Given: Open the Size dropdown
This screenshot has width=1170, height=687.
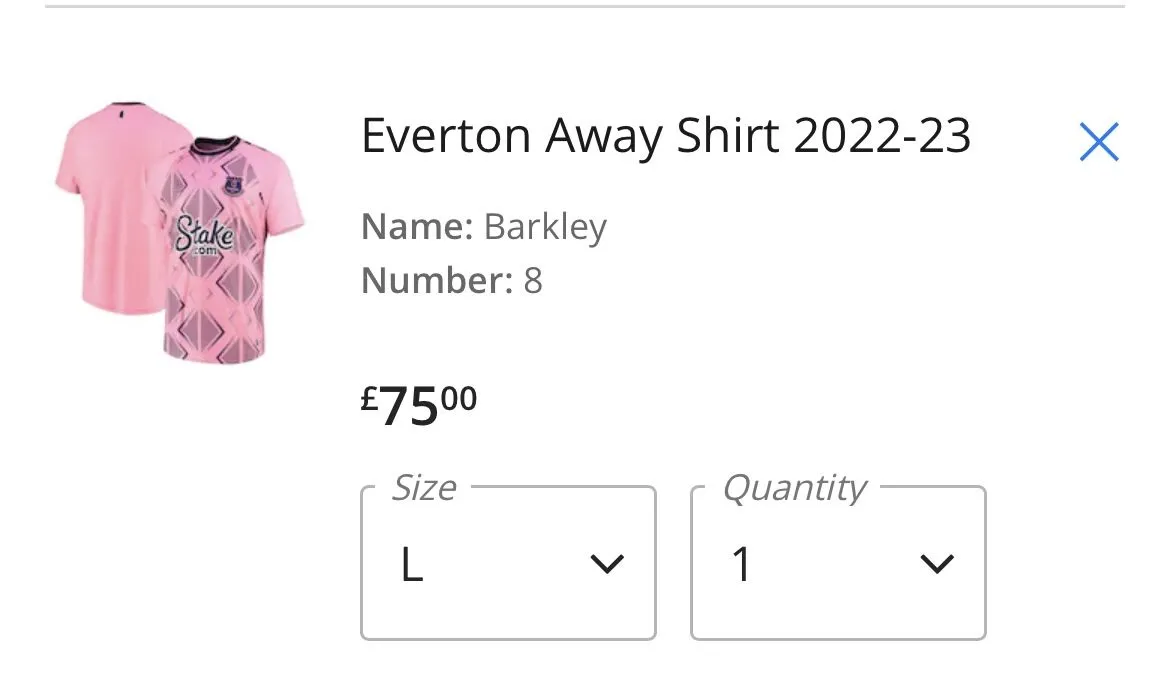Looking at the screenshot, I should coord(508,564).
